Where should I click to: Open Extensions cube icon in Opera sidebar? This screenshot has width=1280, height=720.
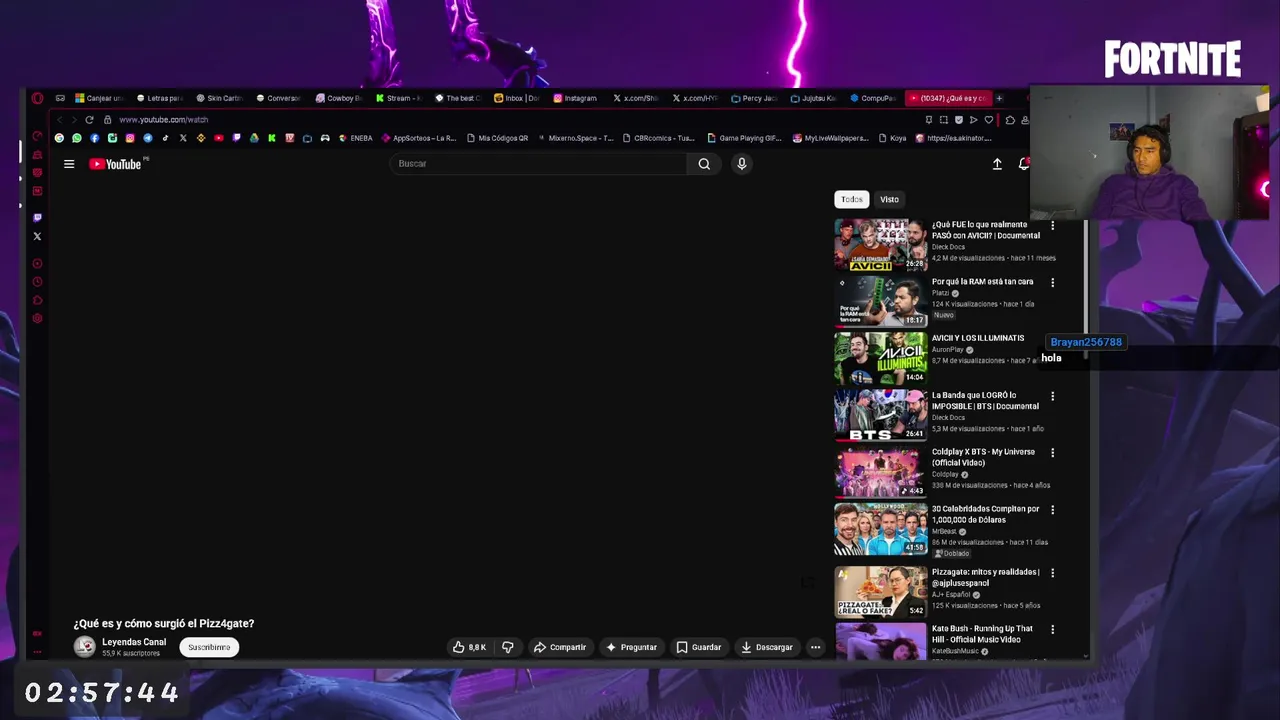point(37,300)
